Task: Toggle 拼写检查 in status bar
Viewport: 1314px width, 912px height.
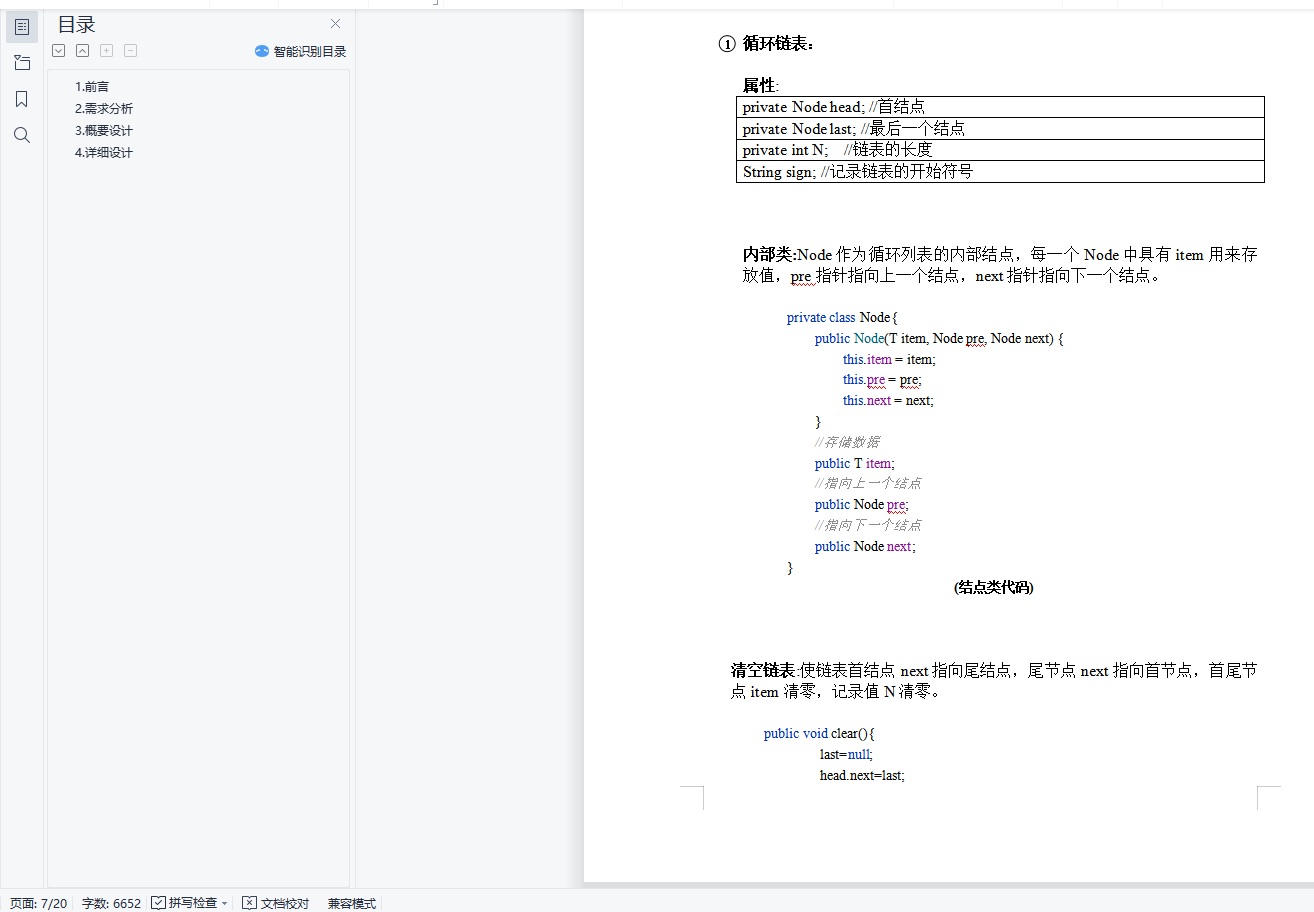Action: click(x=185, y=903)
